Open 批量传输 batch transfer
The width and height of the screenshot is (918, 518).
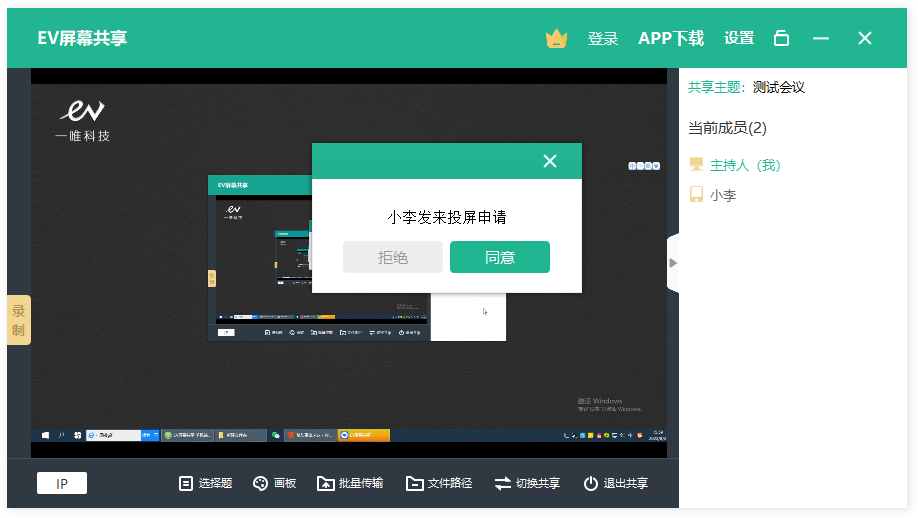tap(350, 484)
